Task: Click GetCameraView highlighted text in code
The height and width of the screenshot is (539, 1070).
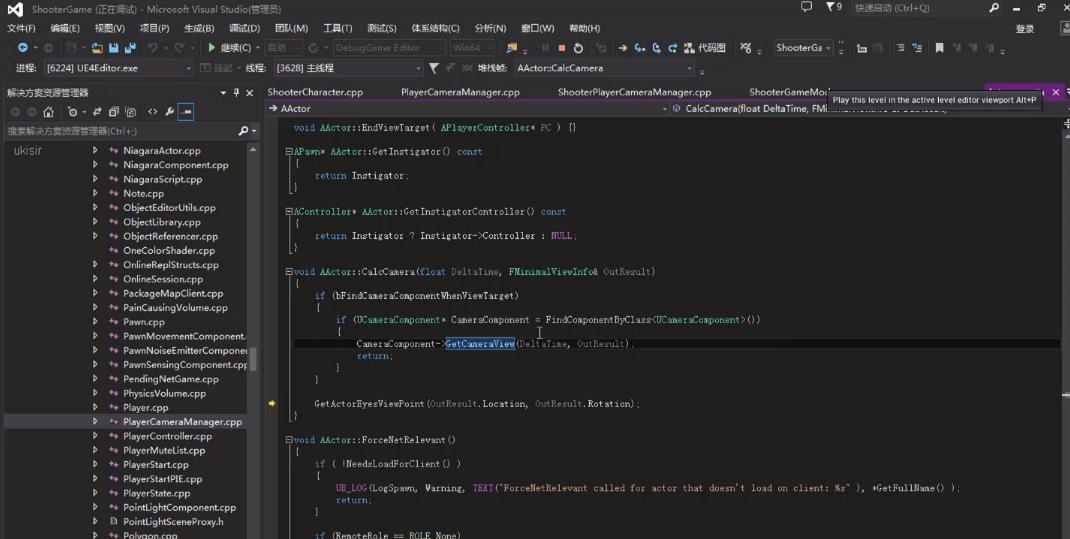Action: 480,344
